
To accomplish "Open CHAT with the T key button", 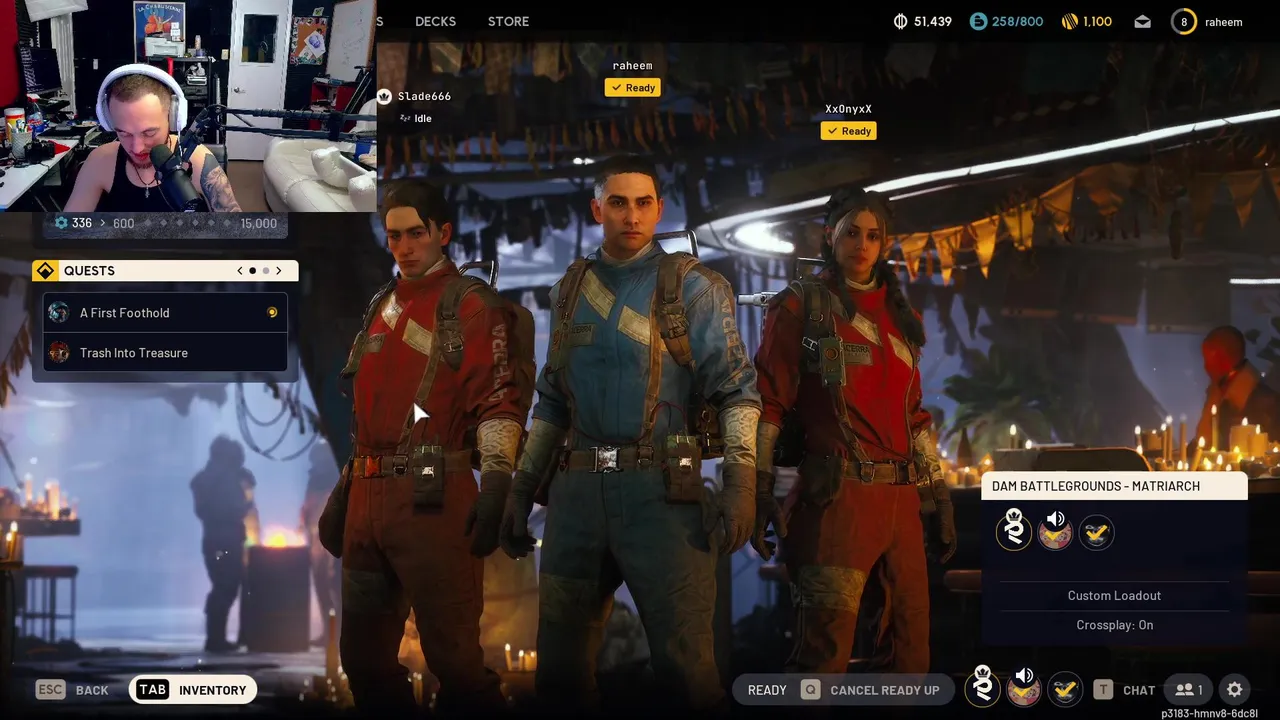I will point(1124,690).
